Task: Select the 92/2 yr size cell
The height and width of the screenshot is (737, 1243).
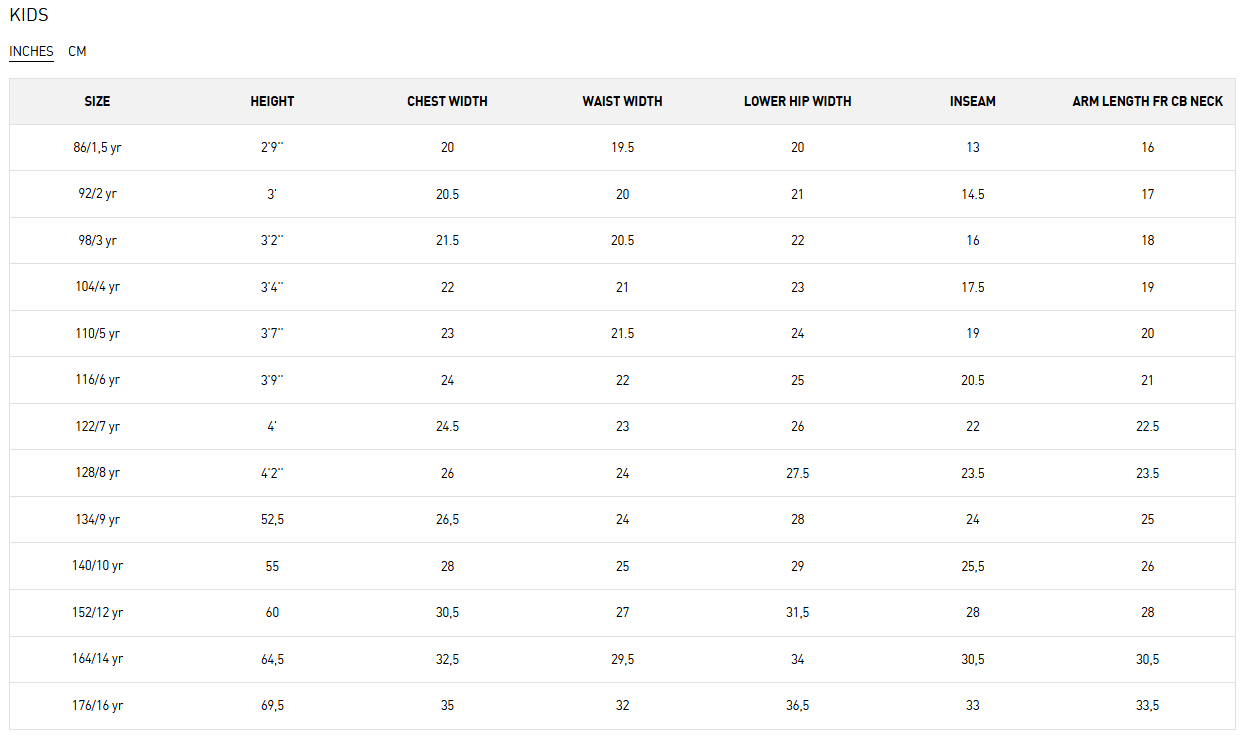Action: click(x=97, y=194)
